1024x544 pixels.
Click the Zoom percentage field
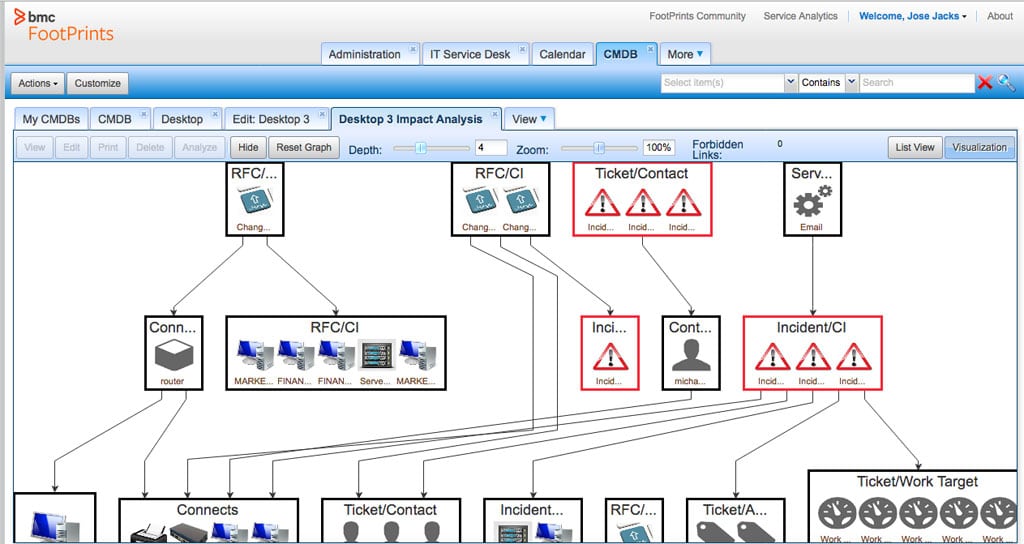658,148
